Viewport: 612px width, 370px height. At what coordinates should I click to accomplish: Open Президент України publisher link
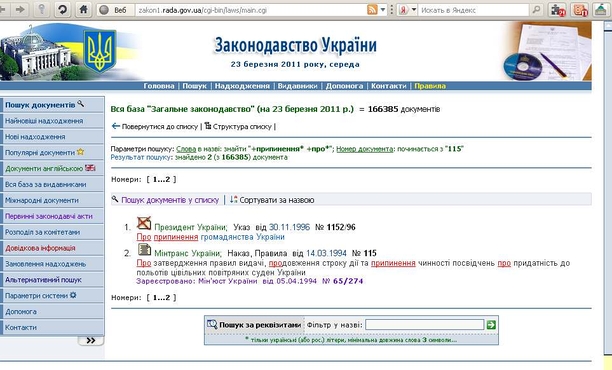click(190, 227)
